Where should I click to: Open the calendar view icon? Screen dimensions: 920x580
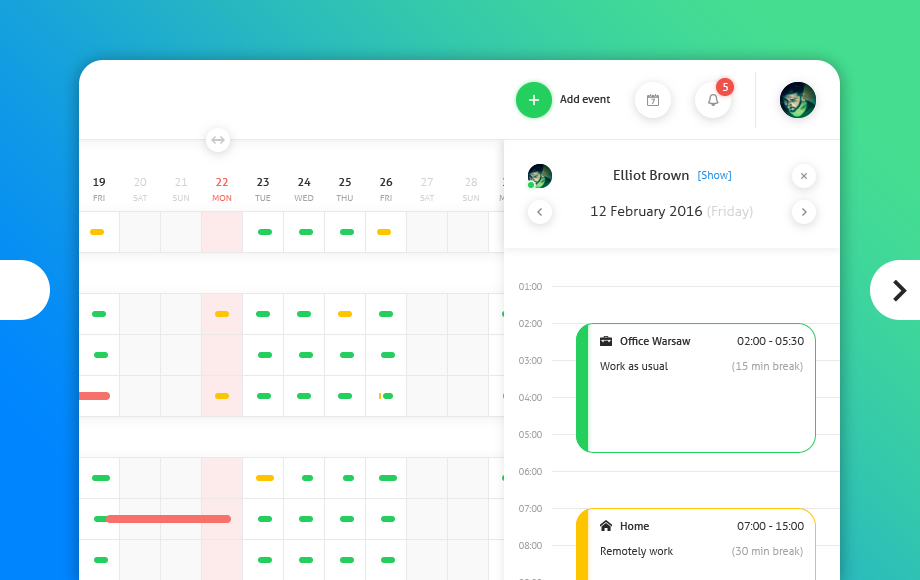652,100
